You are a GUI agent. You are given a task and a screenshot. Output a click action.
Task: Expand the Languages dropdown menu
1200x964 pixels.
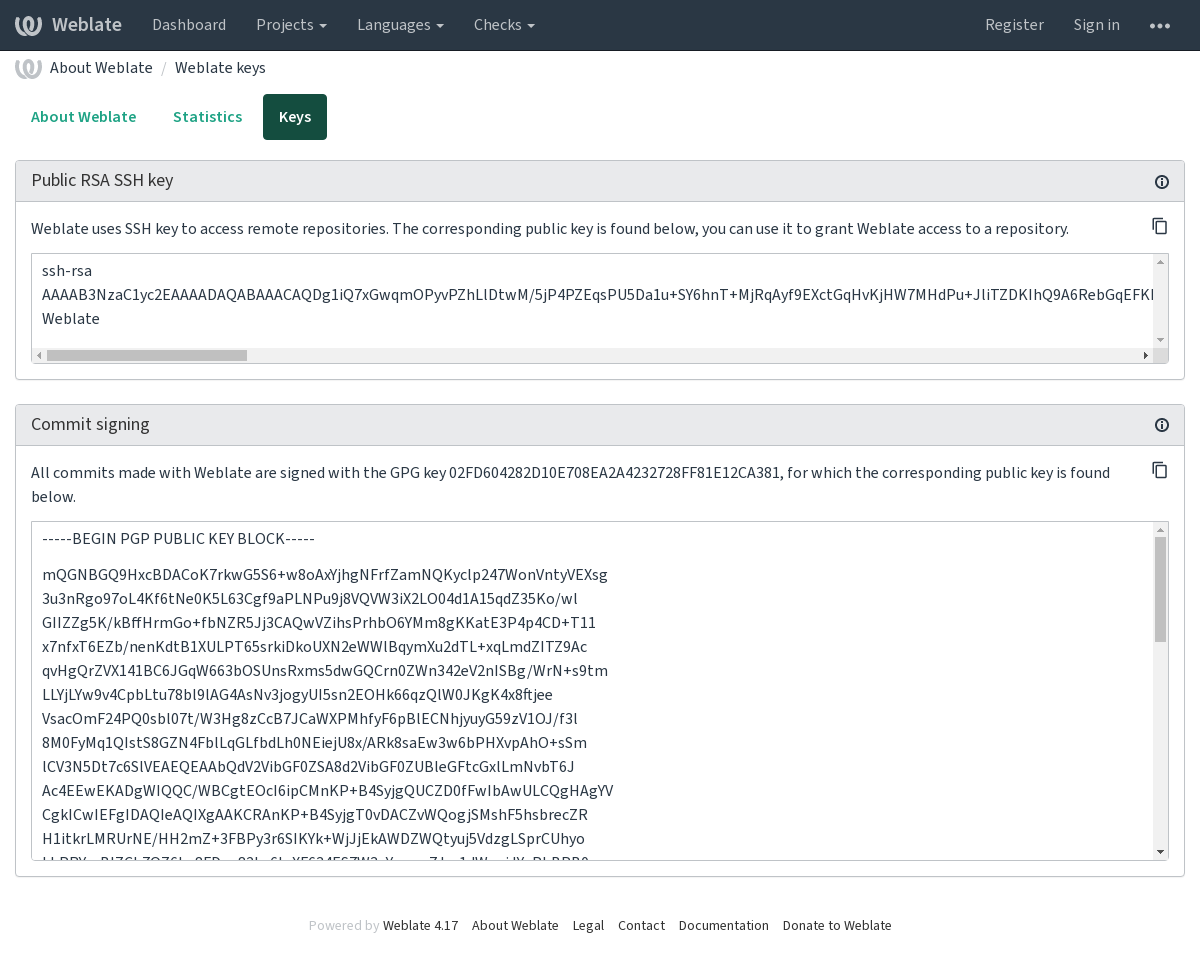coord(400,25)
